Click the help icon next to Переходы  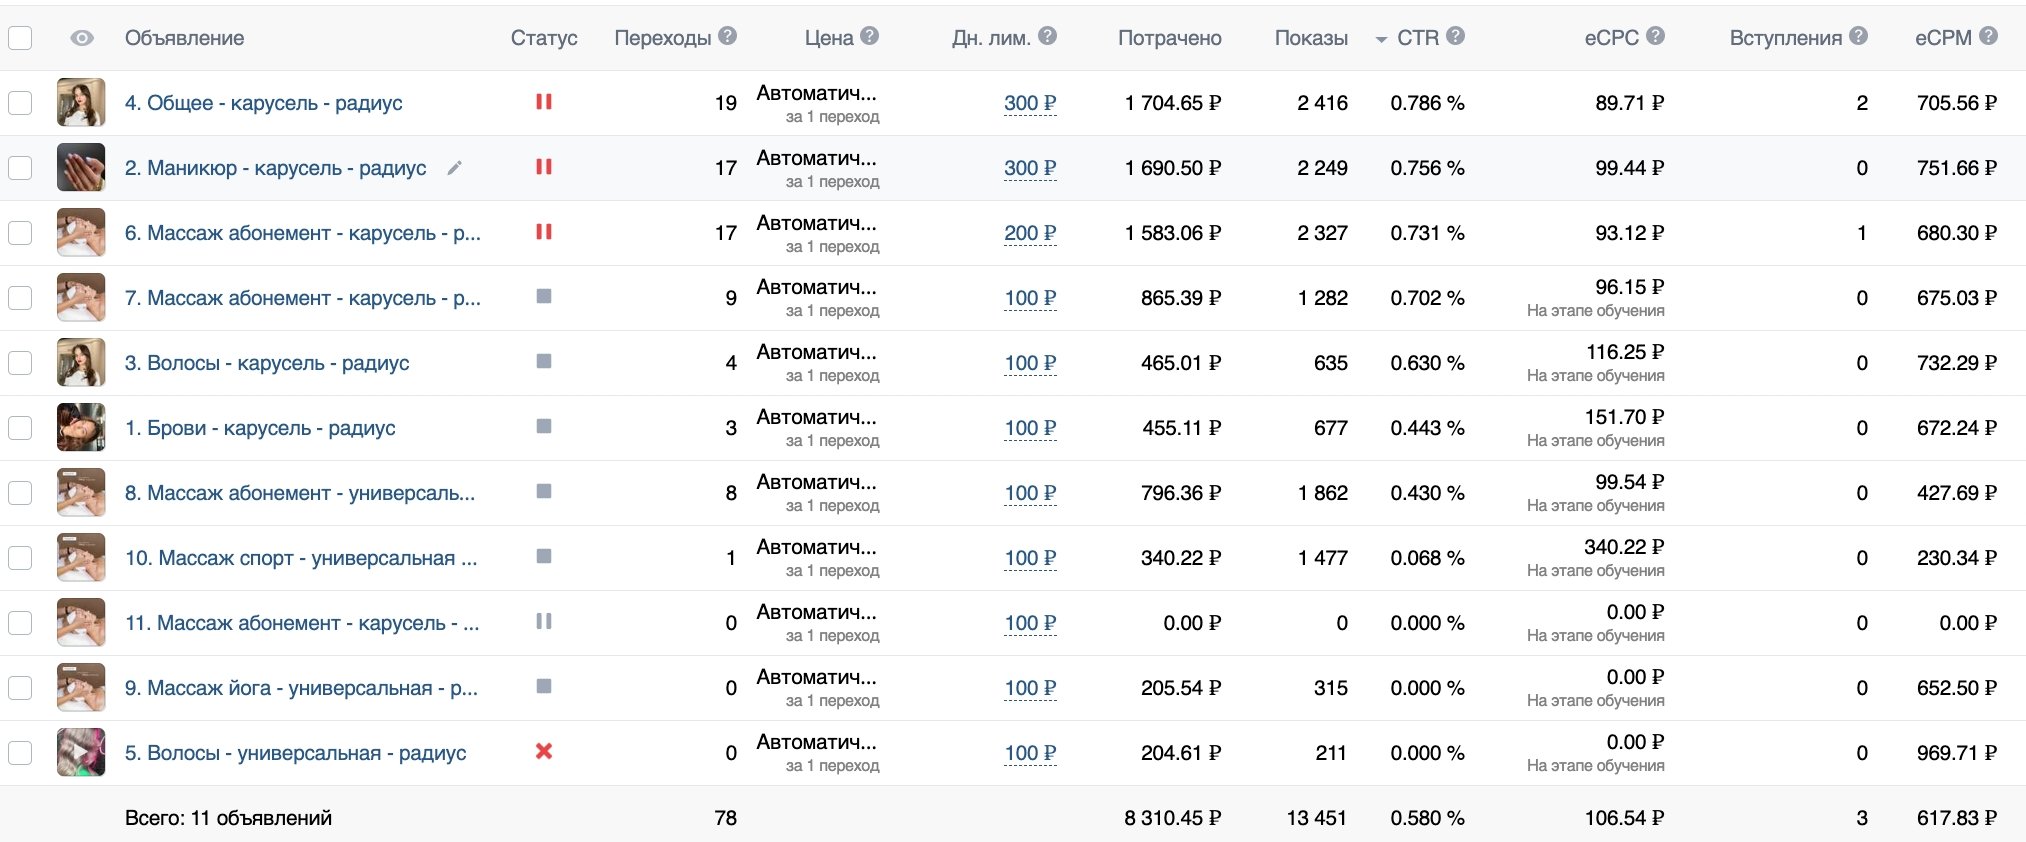[728, 36]
